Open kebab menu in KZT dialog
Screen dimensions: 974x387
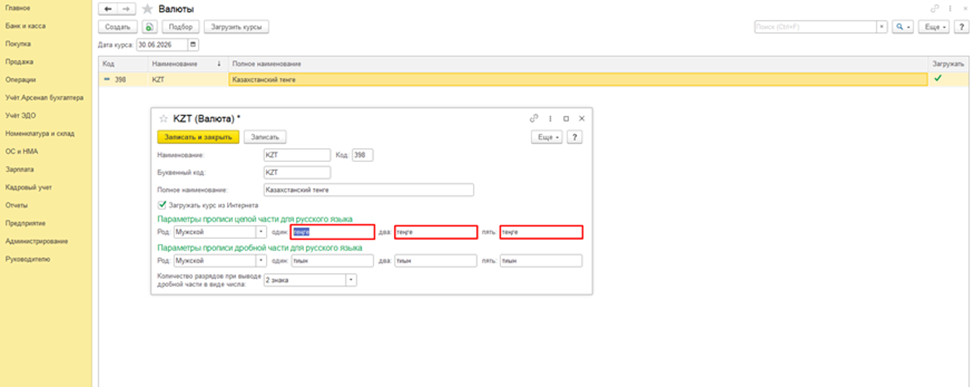[550, 118]
